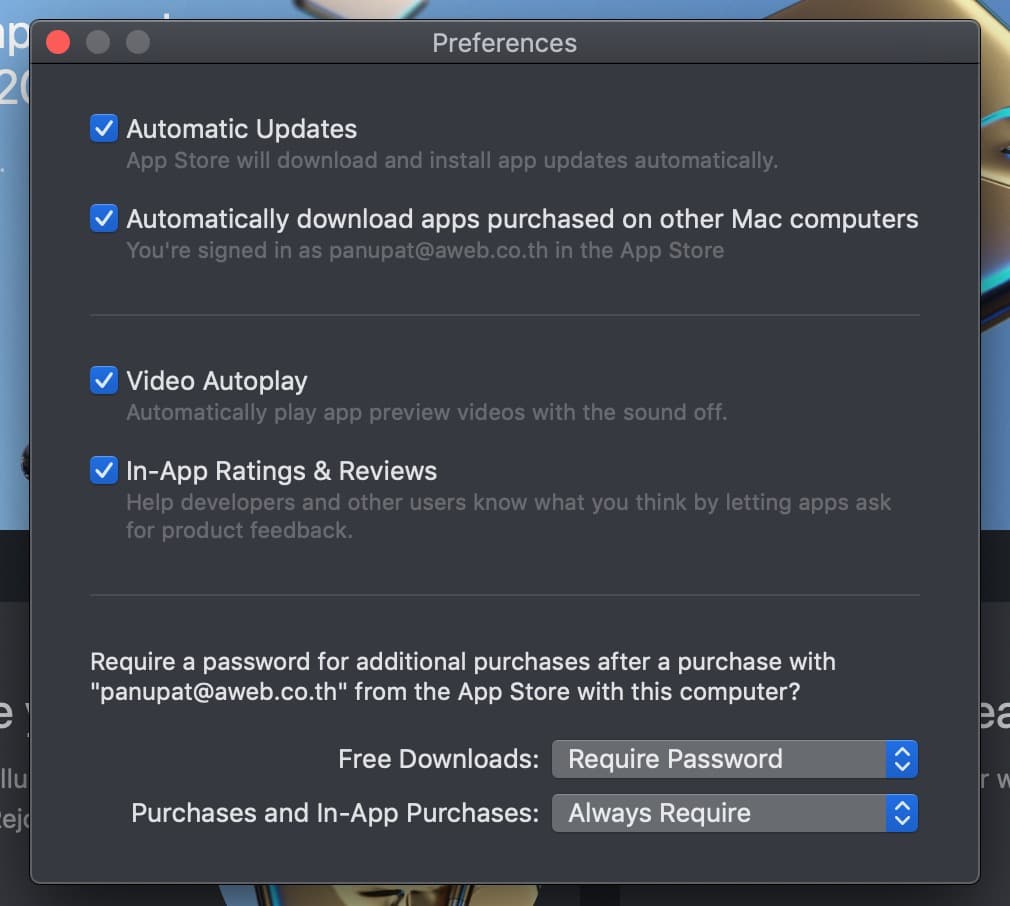Click the Purchases and In-App Purchases label
The width and height of the screenshot is (1010, 906).
(x=335, y=813)
